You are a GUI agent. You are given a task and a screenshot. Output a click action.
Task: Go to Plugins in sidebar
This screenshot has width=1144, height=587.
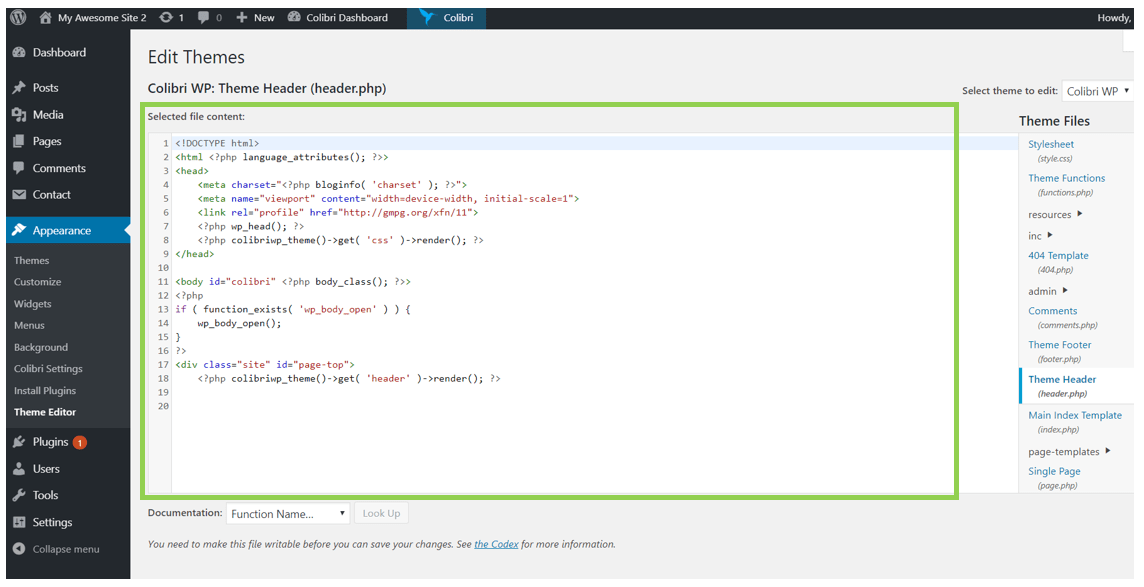tap(50, 442)
